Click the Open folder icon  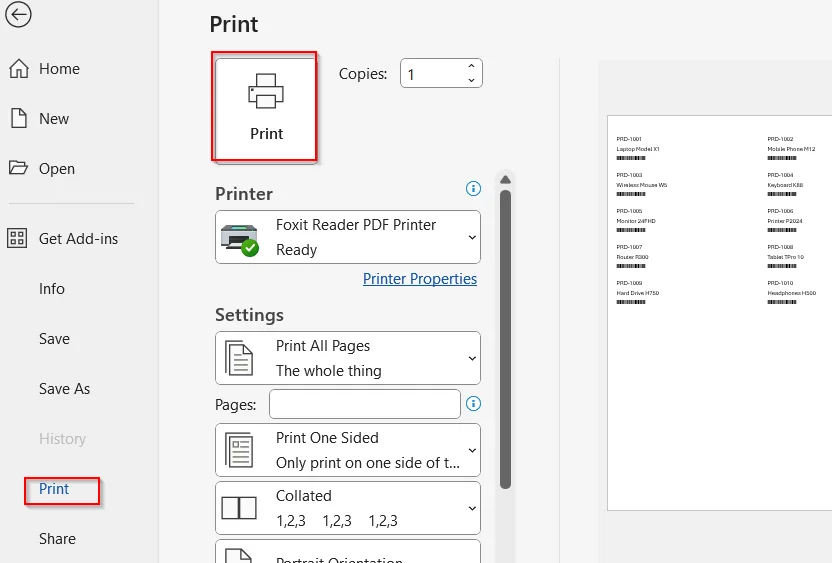(x=18, y=168)
